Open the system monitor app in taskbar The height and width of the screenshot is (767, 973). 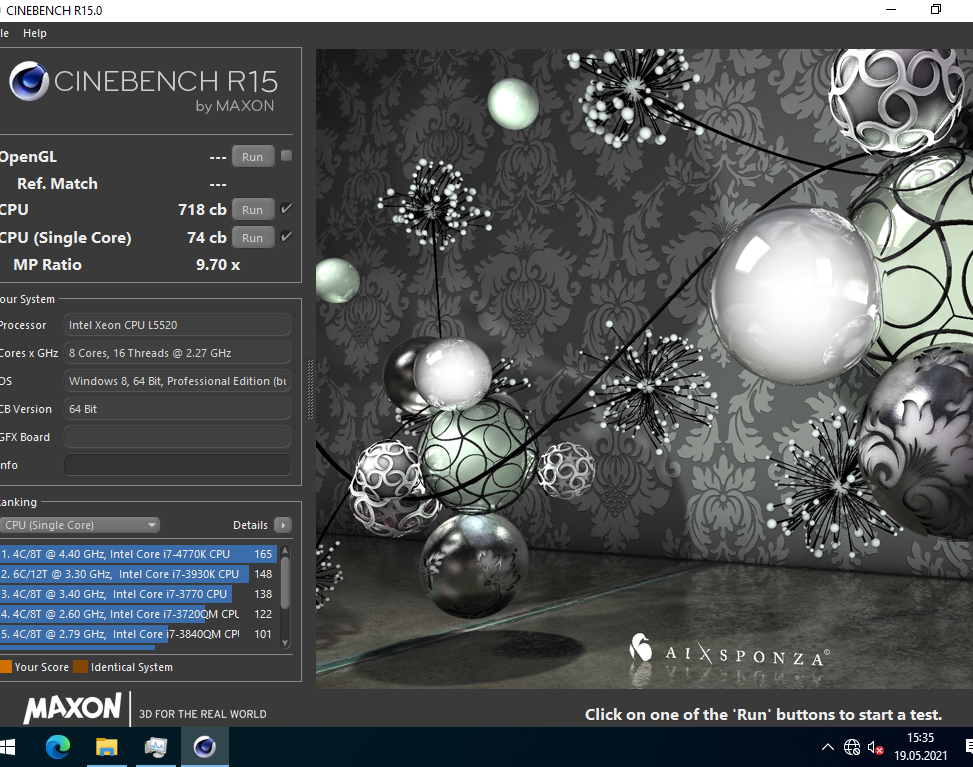(156, 747)
